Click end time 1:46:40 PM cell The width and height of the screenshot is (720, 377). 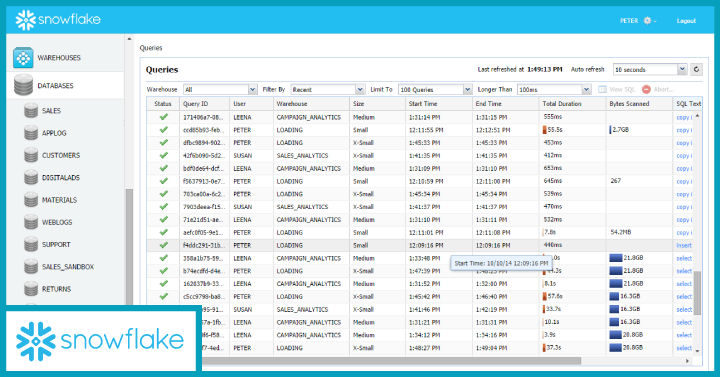(x=505, y=297)
